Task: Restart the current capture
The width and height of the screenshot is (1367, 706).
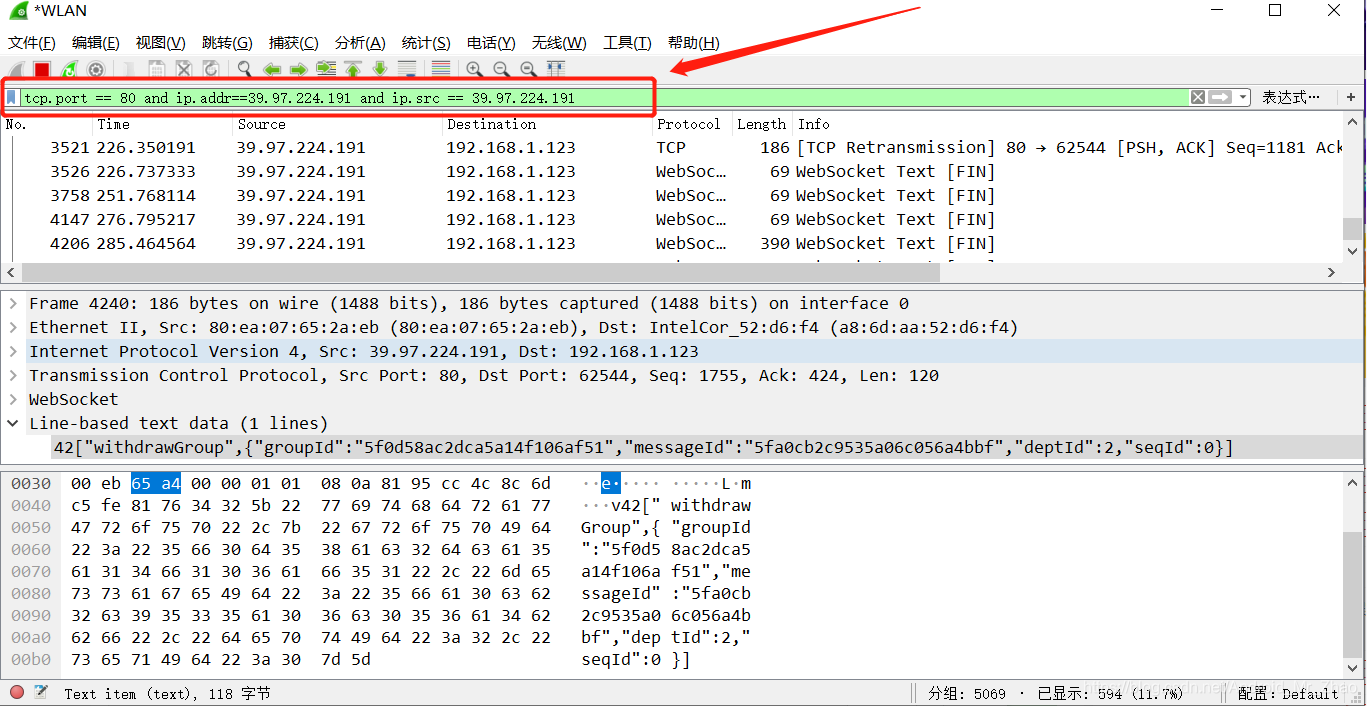Action: point(69,69)
